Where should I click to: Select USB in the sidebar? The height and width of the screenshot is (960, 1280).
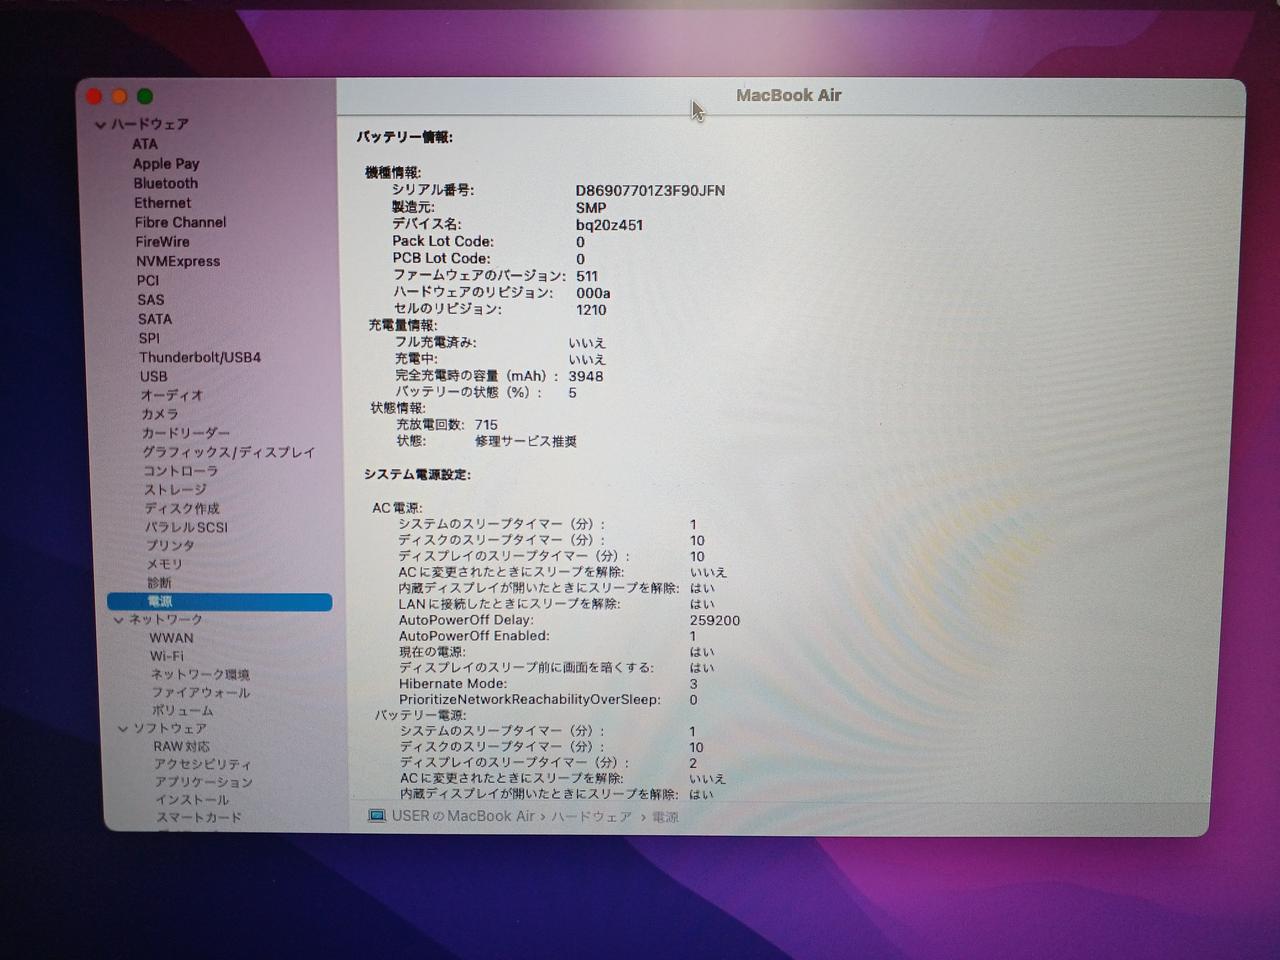pos(154,376)
